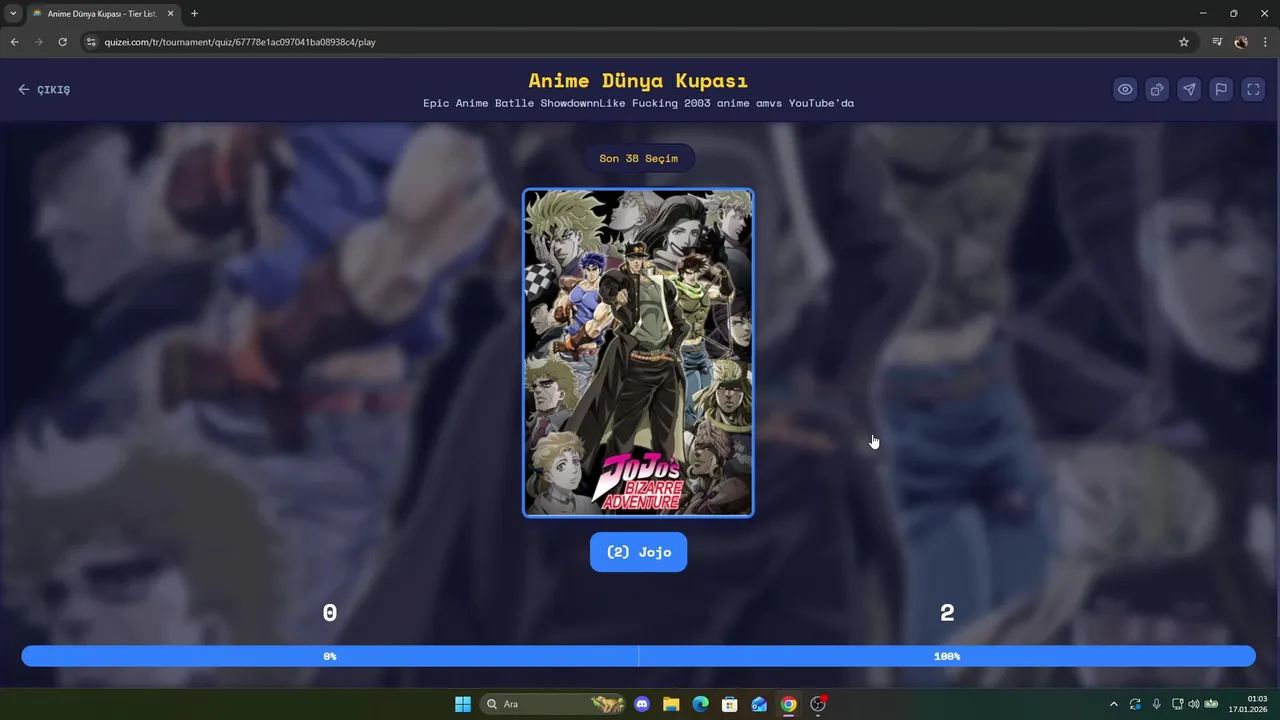Open Microsoft Edge from the taskbar
Screen dimensions: 1280x720
click(701, 704)
